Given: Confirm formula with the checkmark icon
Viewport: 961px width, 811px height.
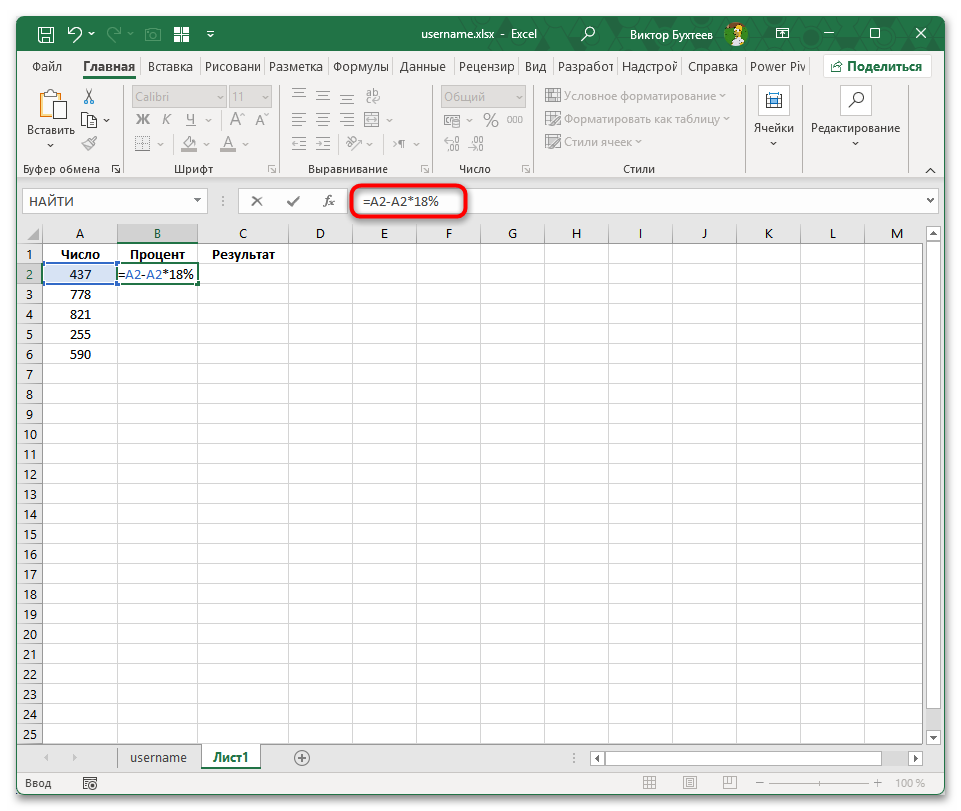Looking at the screenshot, I should point(293,200).
